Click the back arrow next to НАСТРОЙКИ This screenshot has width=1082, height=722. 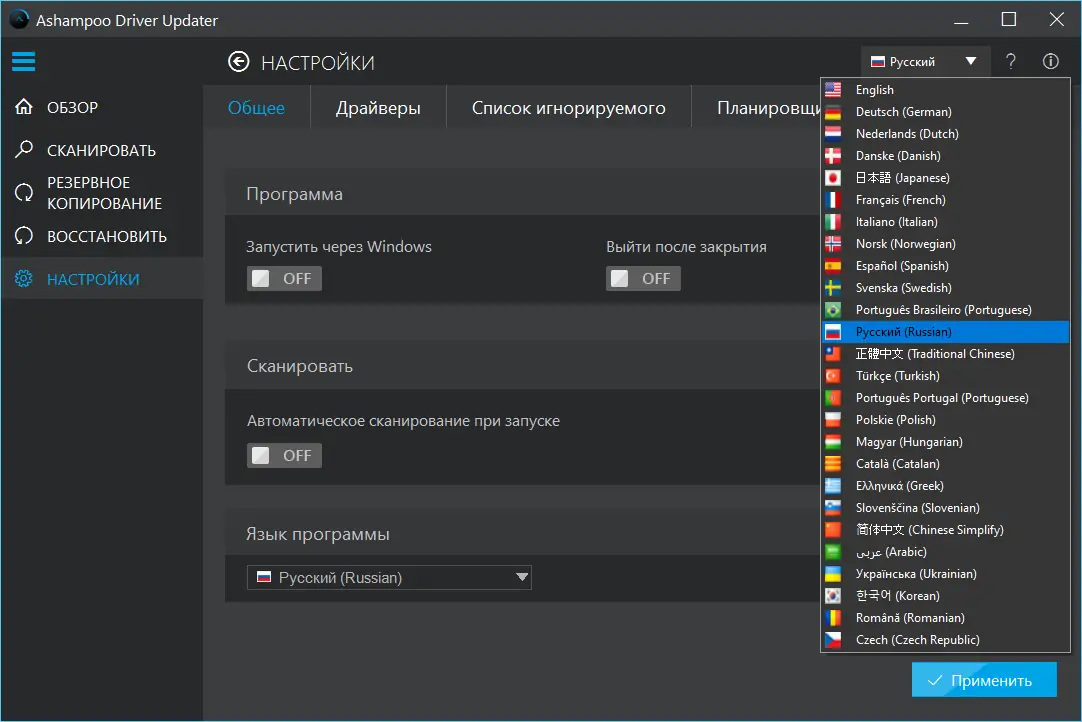point(239,62)
